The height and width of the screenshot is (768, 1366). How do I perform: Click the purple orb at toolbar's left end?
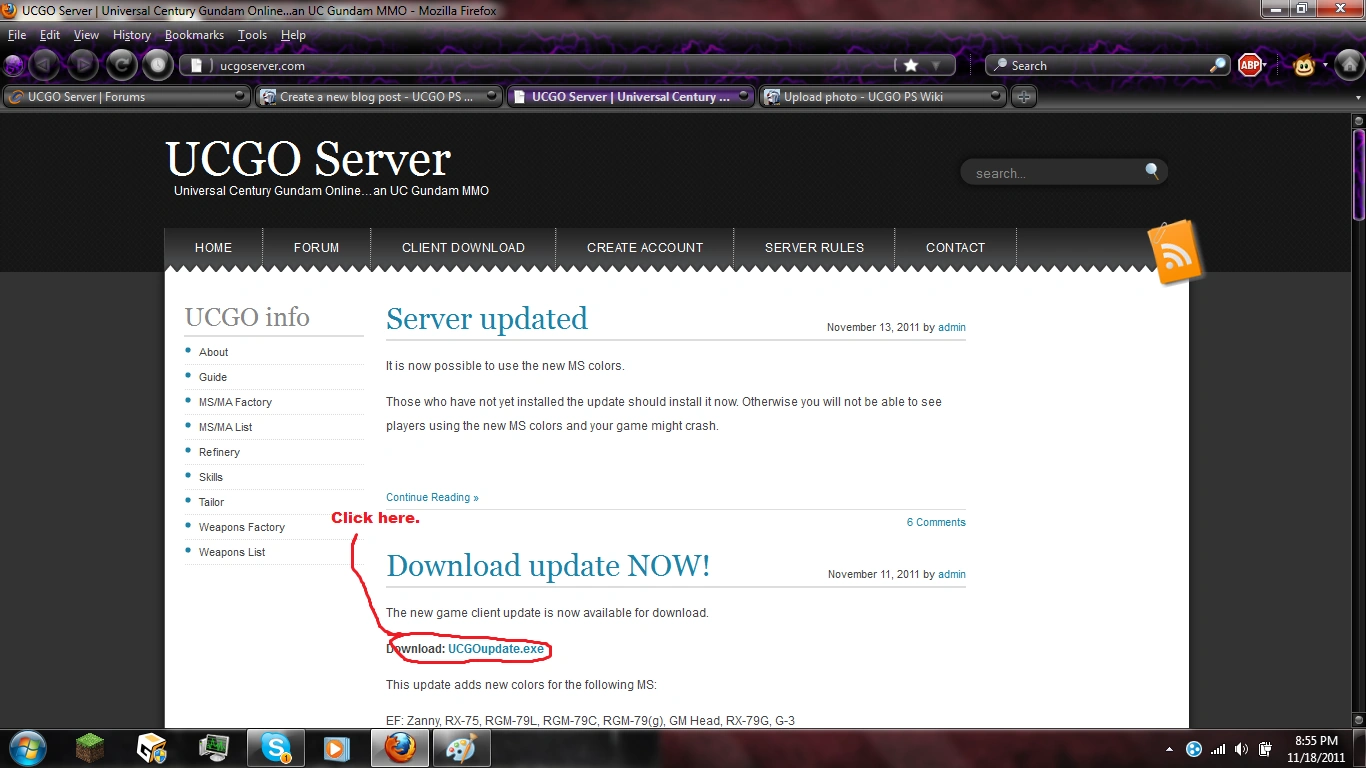coord(13,66)
